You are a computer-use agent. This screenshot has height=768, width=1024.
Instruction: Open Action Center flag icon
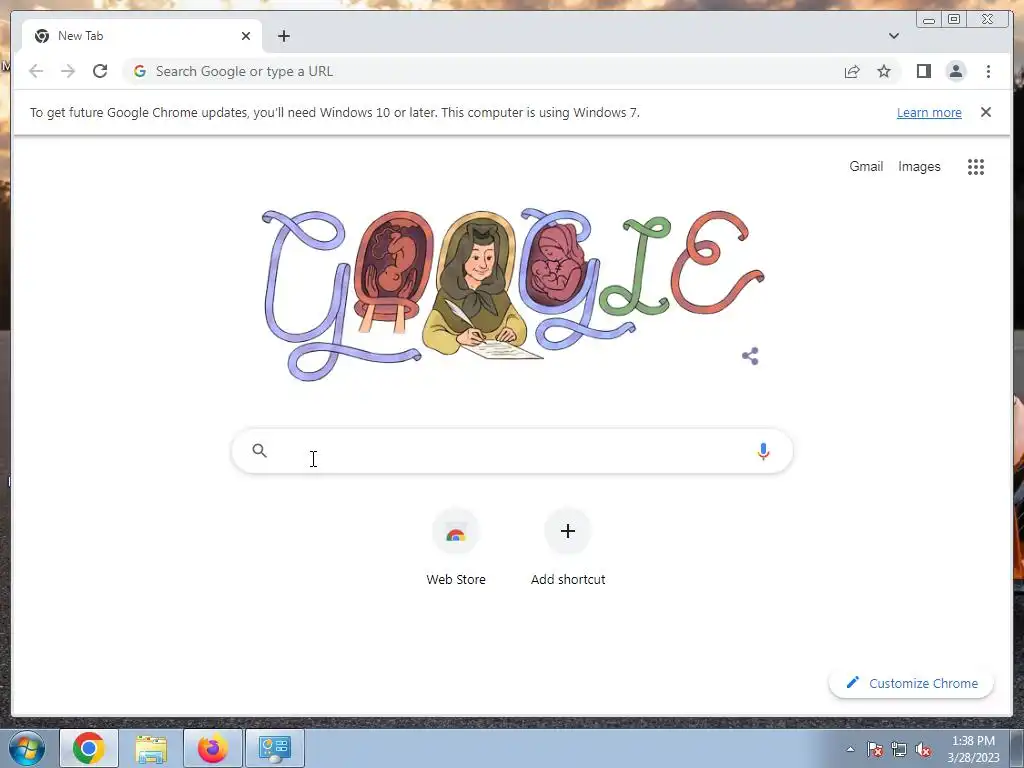pos(875,749)
